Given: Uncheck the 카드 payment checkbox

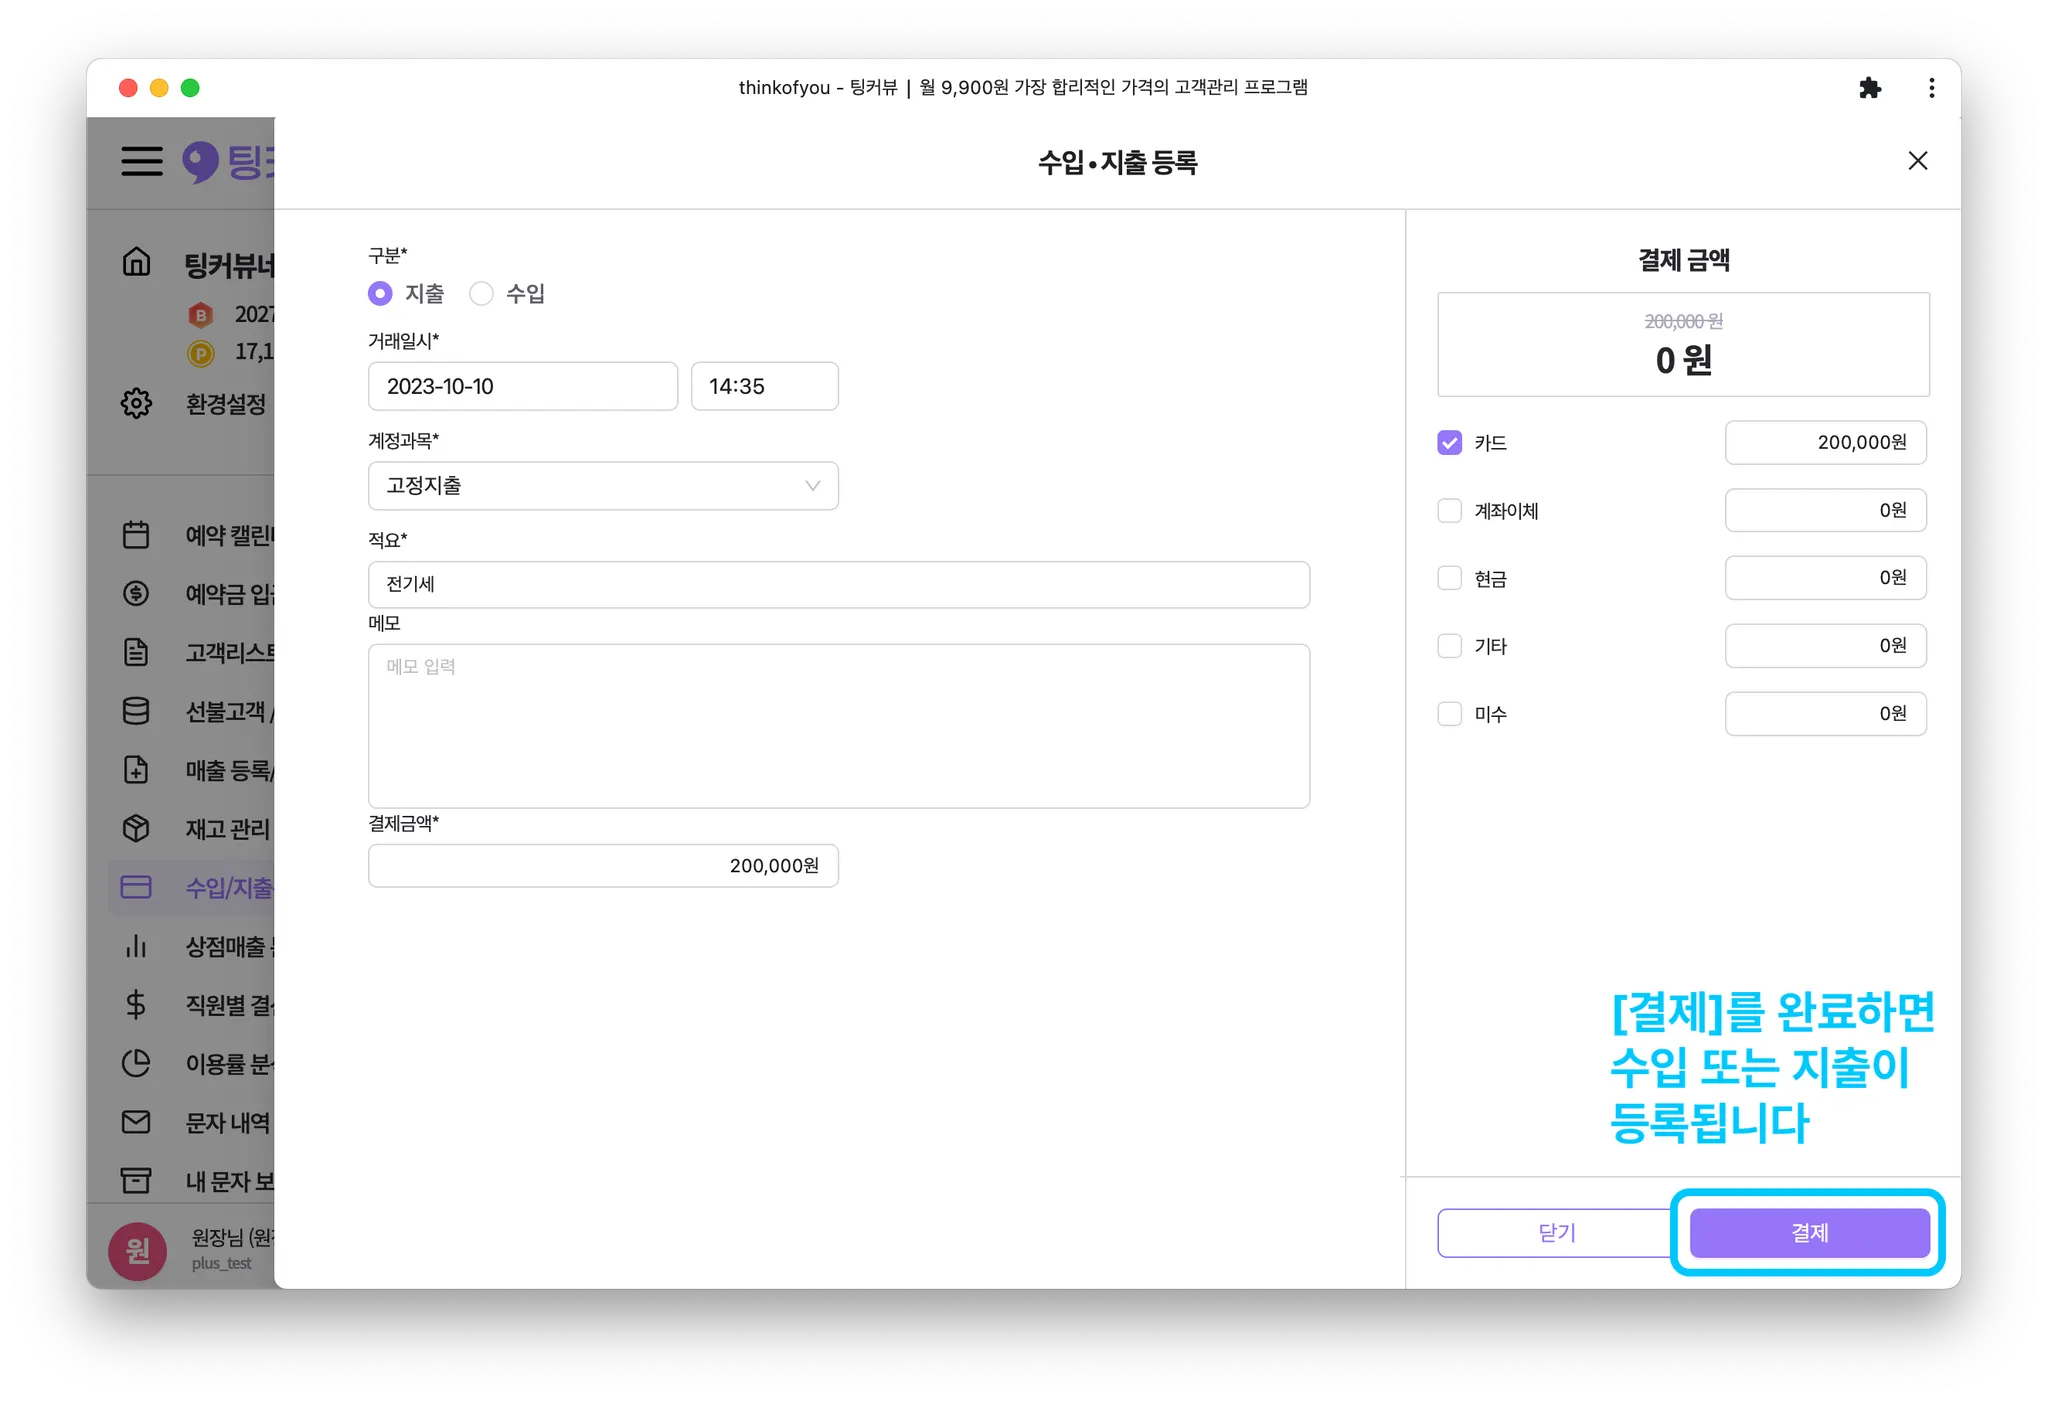Looking at the screenshot, I should click(1449, 443).
